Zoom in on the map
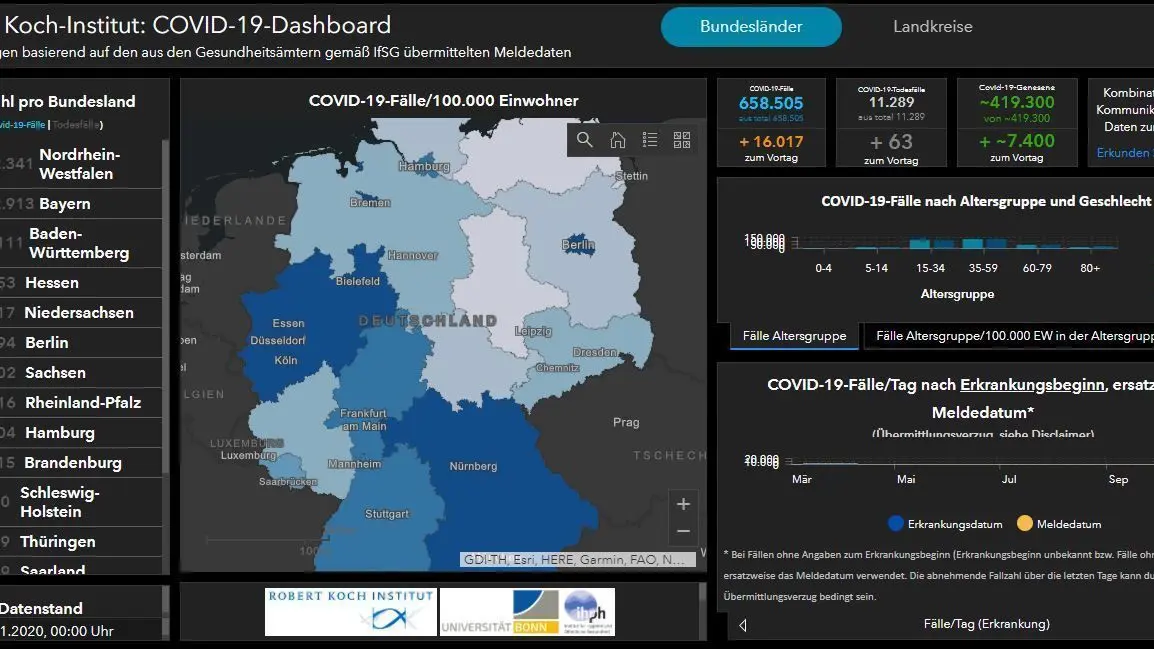The height and width of the screenshot is (649, 1154). tap(683, 504)
